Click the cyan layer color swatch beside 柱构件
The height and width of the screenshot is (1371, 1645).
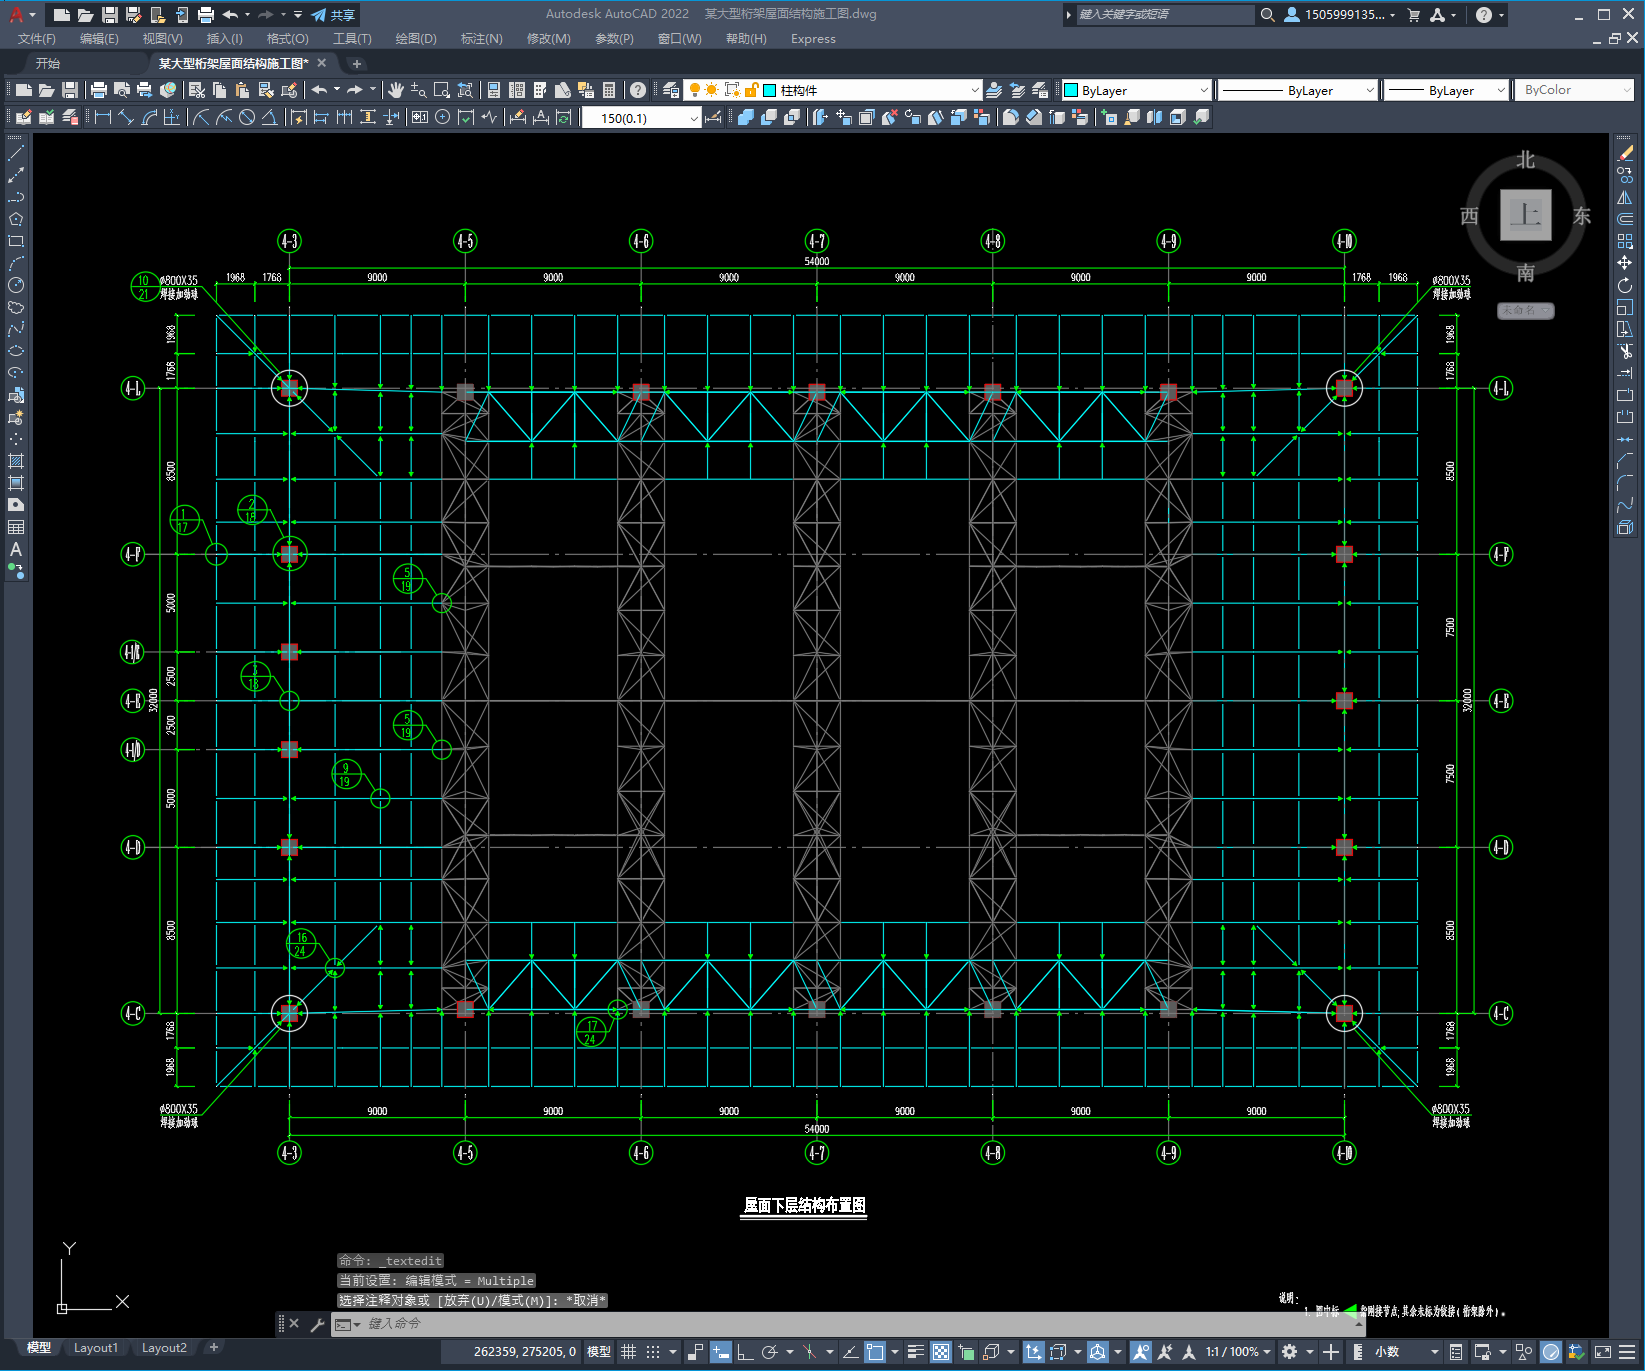pos(770,90)
